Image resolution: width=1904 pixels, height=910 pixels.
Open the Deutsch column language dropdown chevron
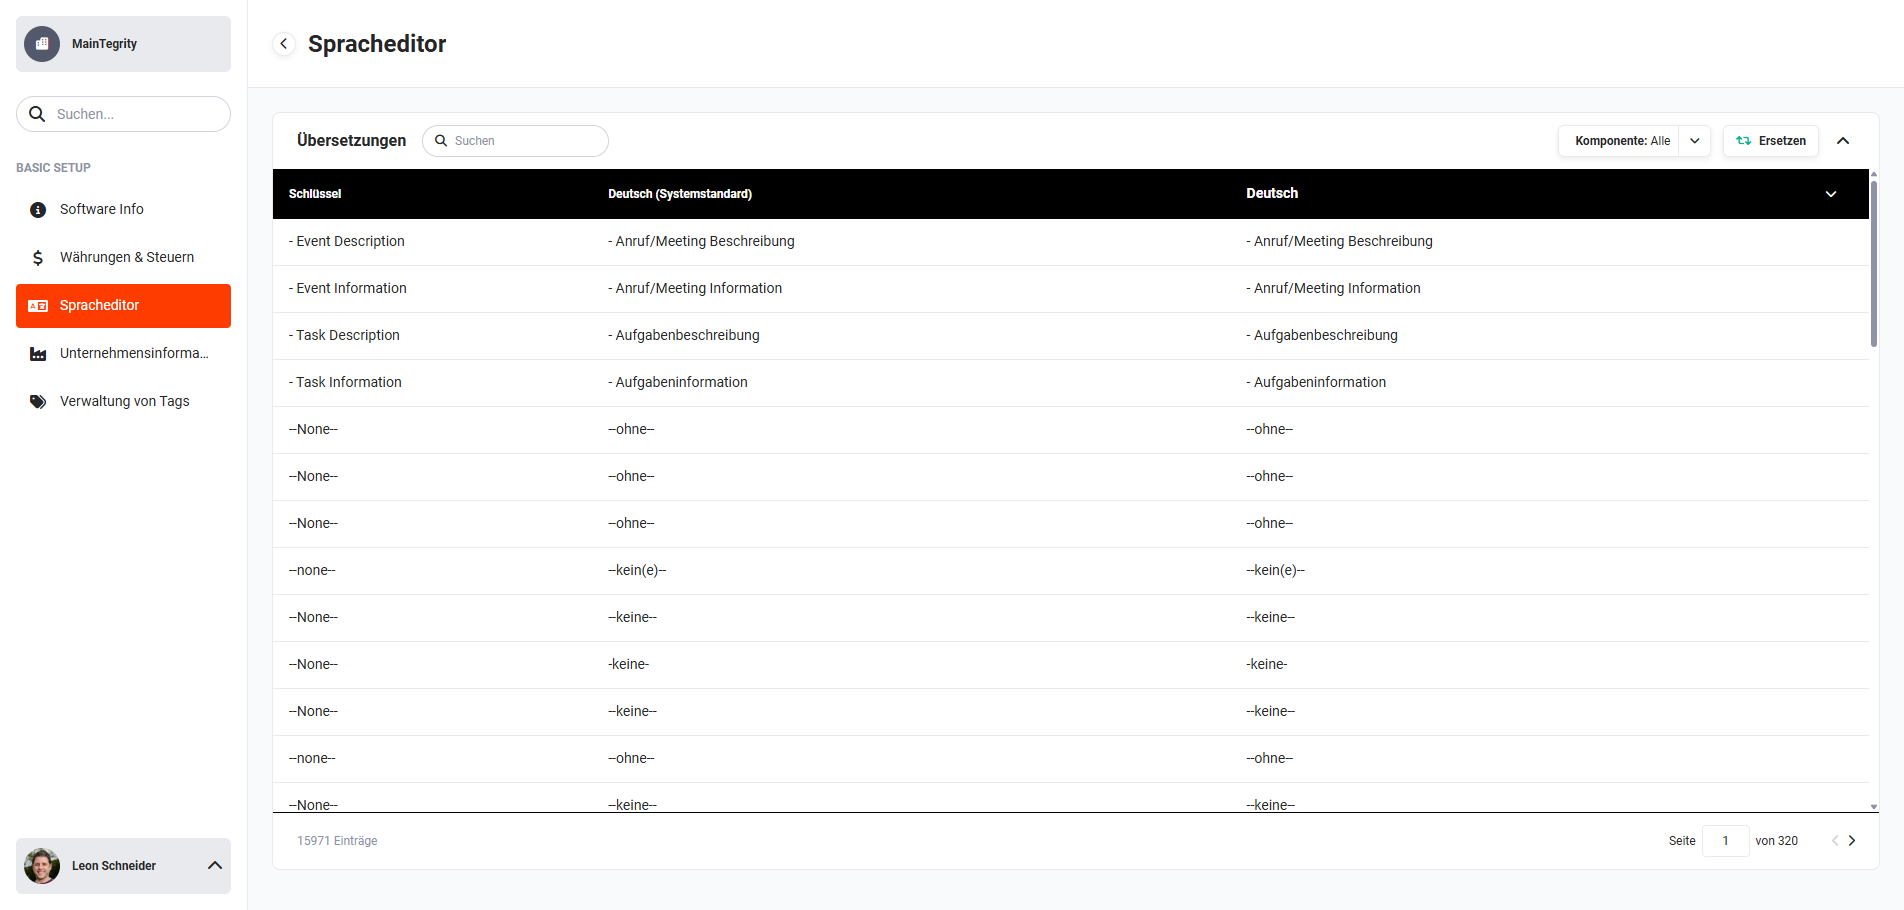(1831, 194)
